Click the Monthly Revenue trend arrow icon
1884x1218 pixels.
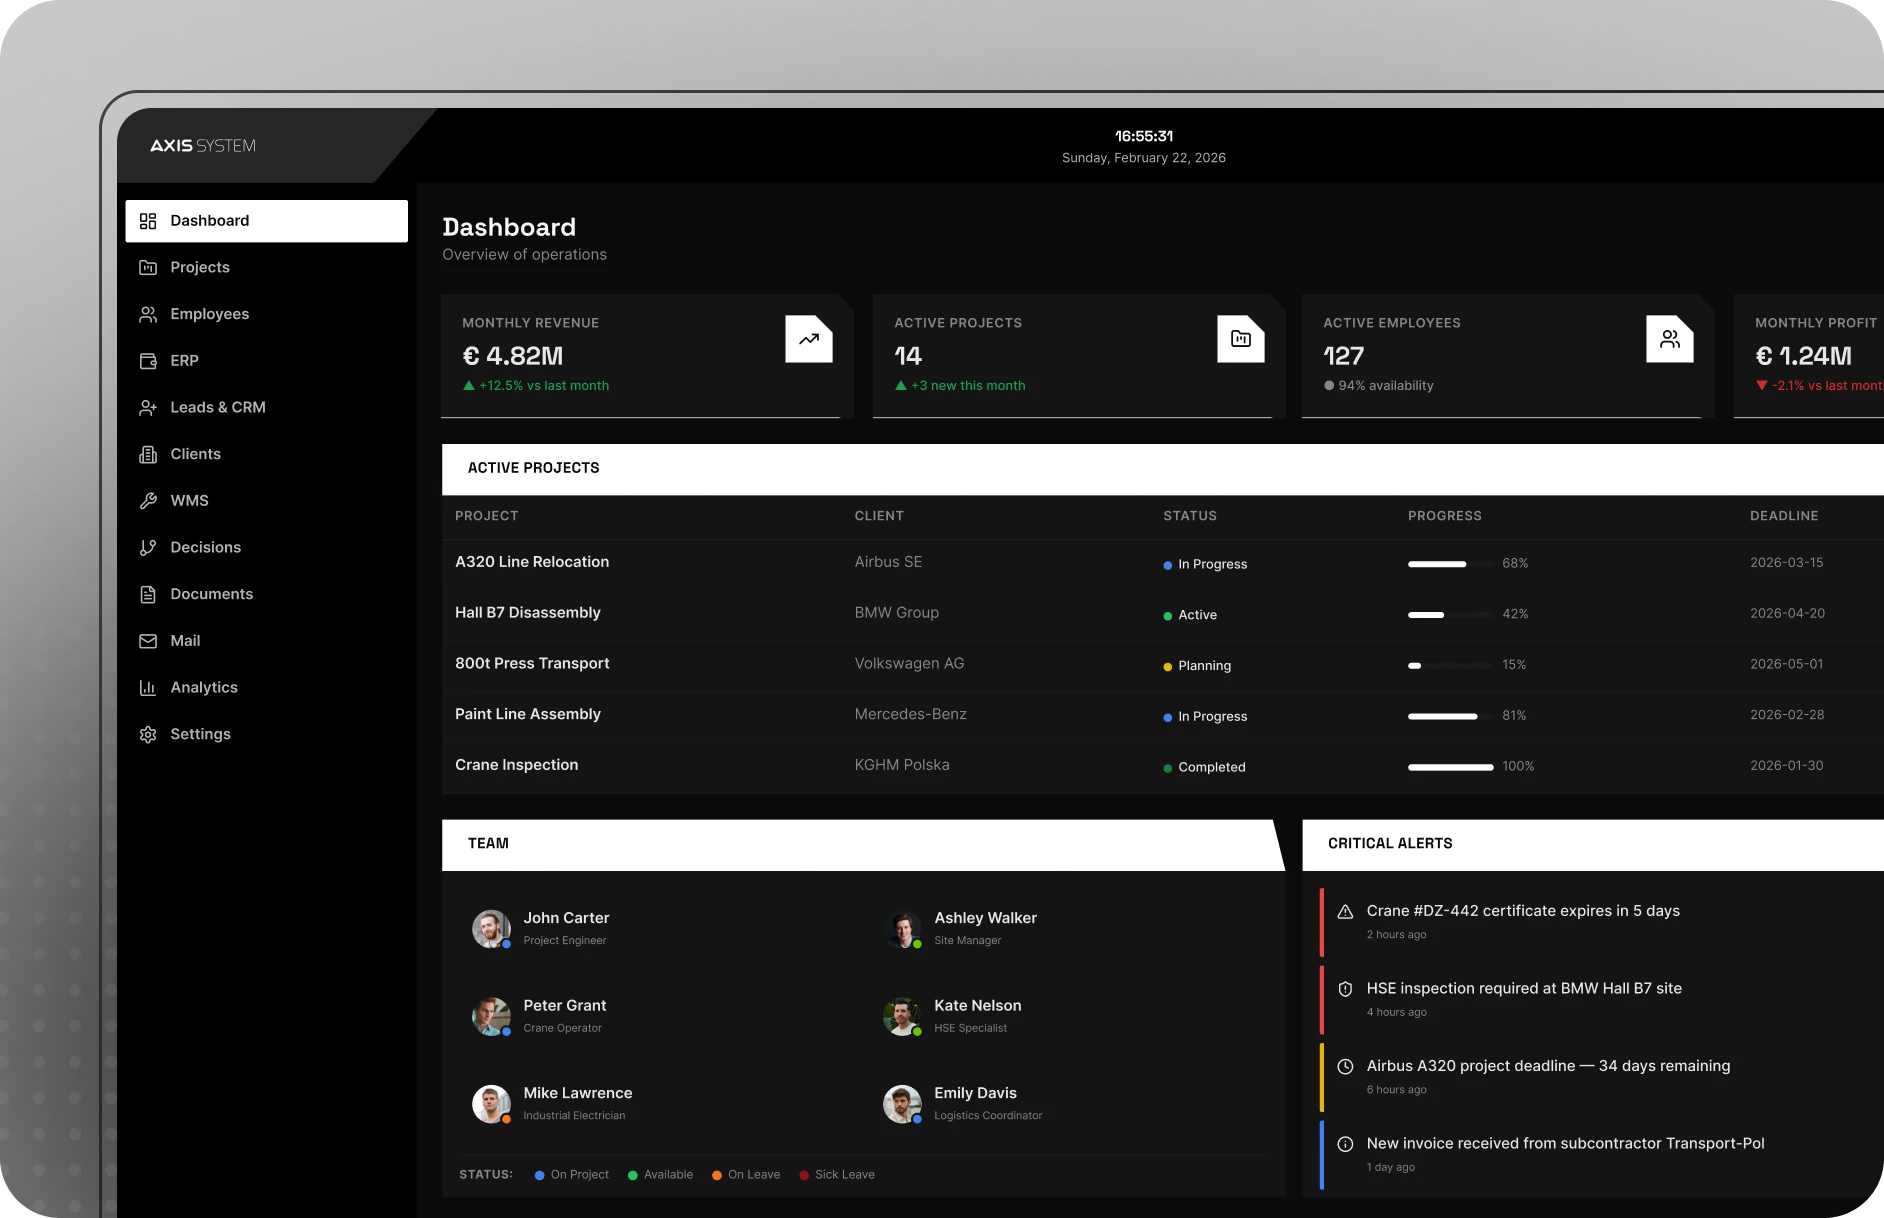click(808, 339)
